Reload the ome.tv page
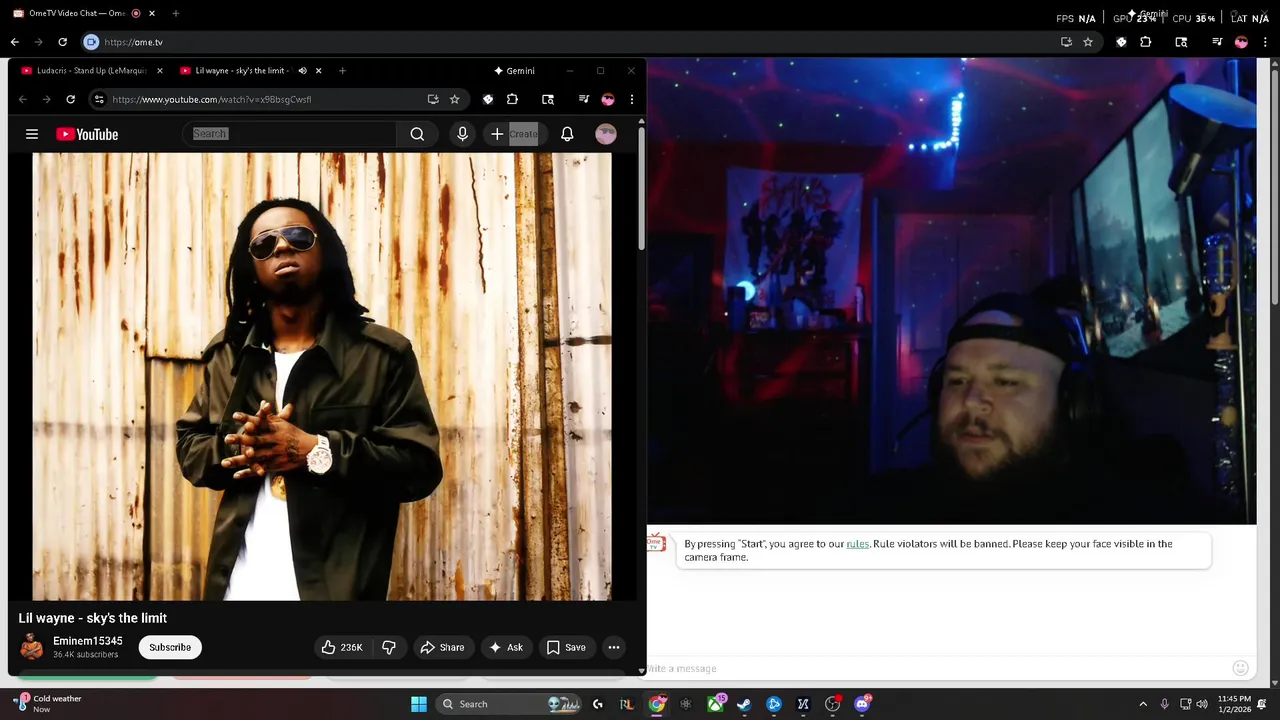Screen dimensions: 1280x720 pyautogui.click(x=62, y=42)
